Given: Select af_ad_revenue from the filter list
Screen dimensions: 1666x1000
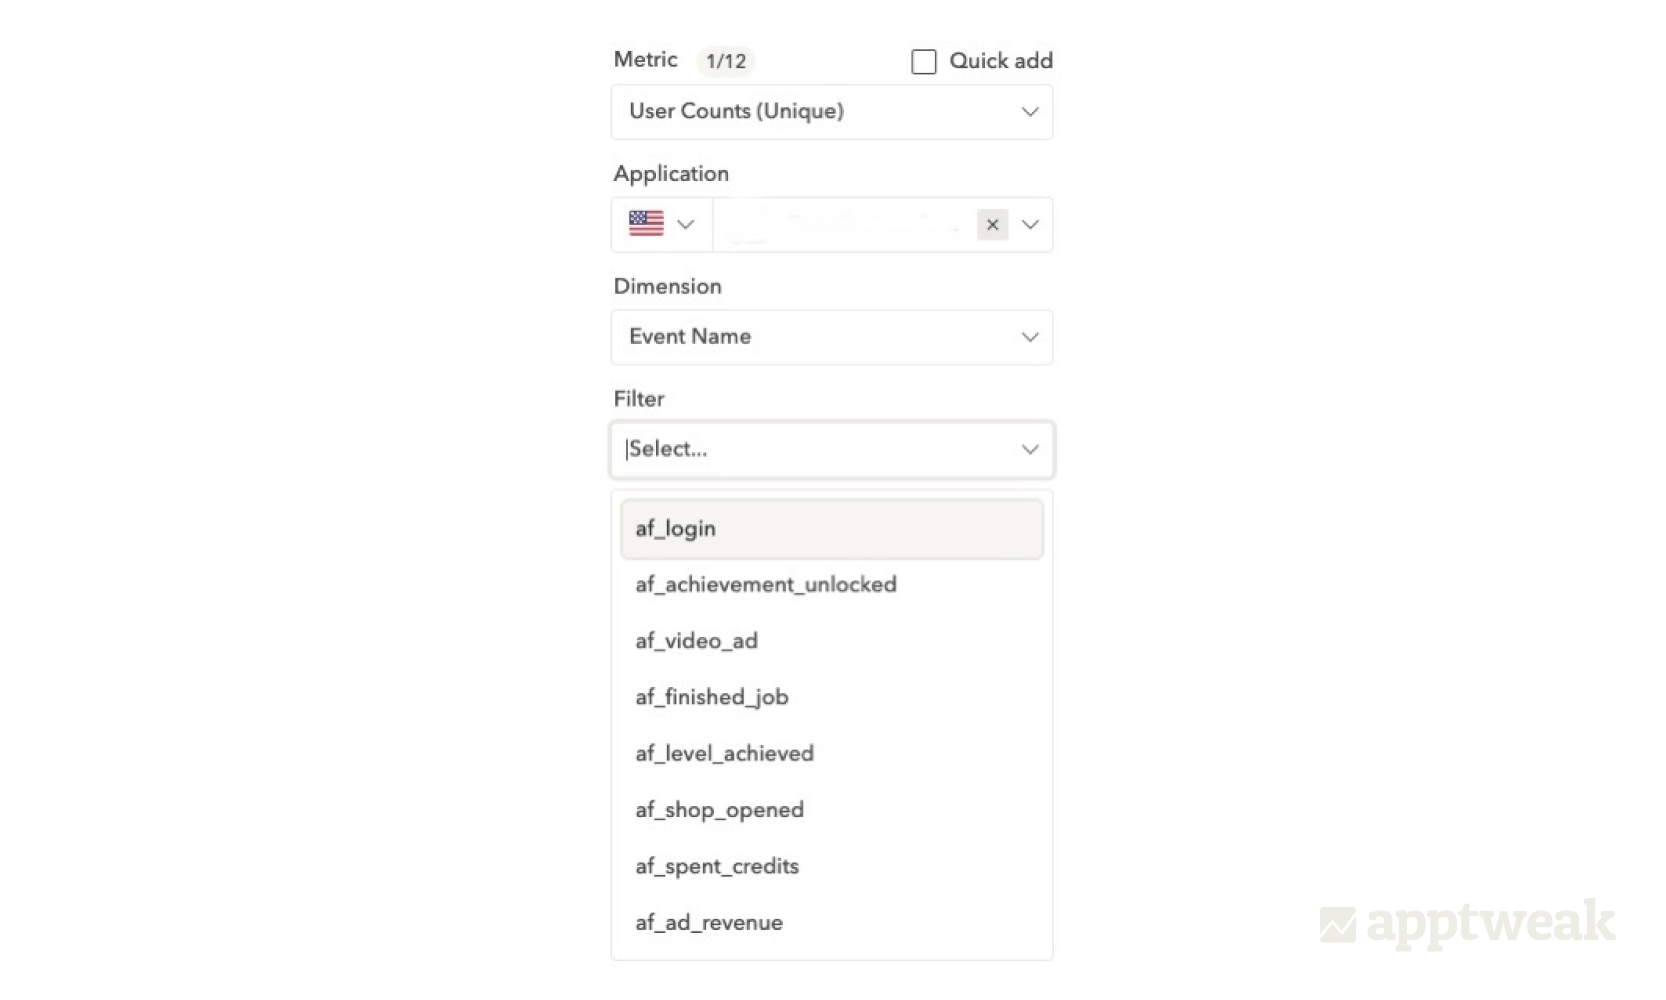Looking at the screenshot, I should coord(831,922).
